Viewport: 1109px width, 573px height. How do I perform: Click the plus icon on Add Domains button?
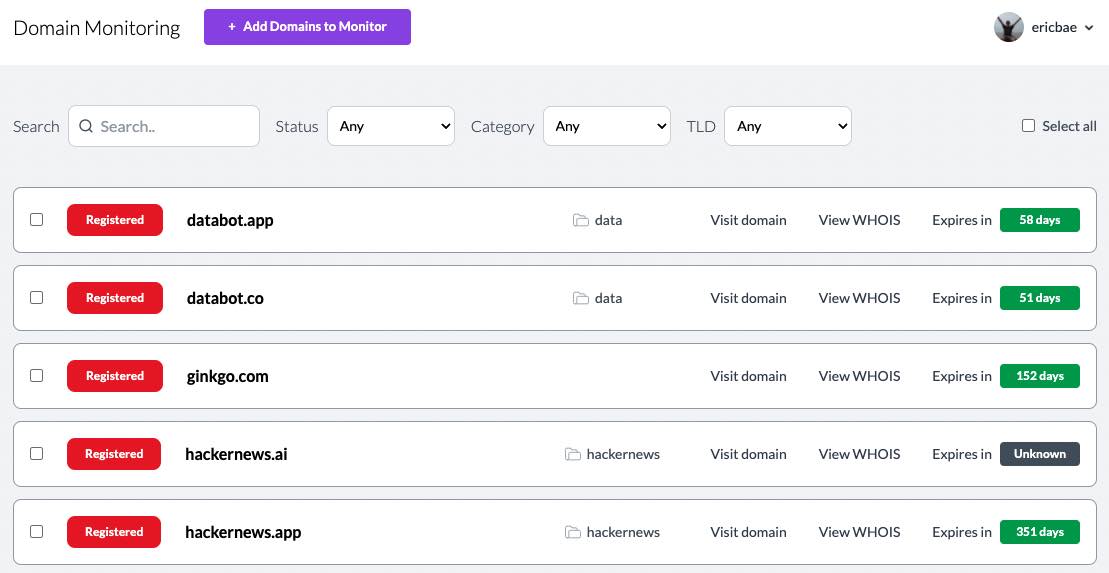coord(232,27)
